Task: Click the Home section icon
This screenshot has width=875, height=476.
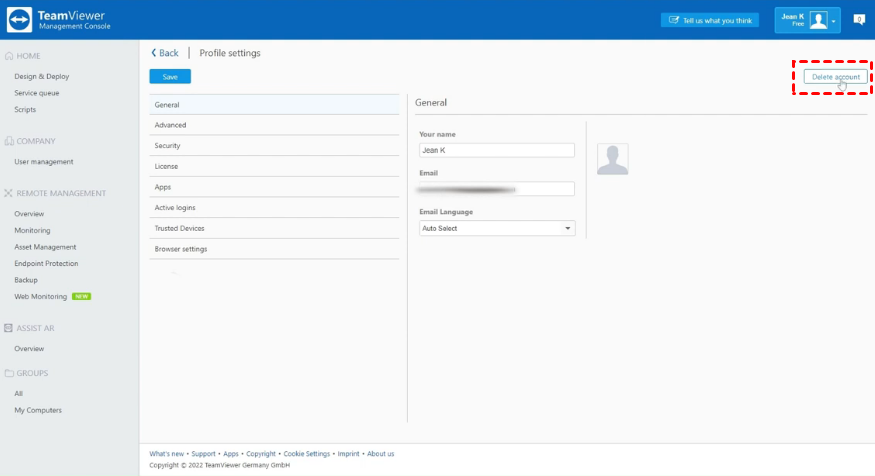Action: (9, 56)
